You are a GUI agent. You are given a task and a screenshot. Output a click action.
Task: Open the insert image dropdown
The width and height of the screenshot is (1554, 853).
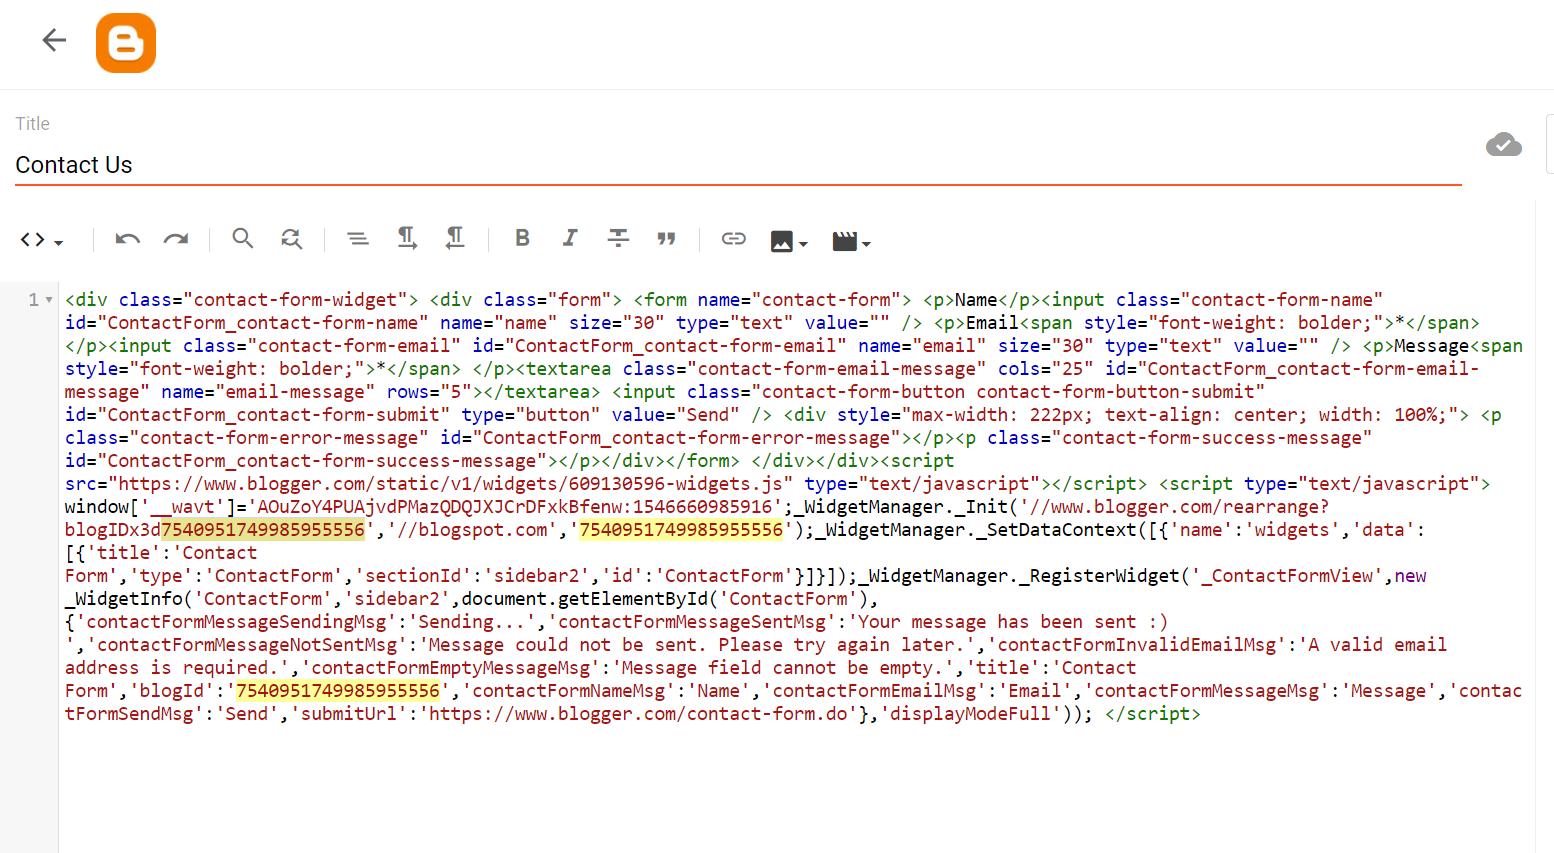pyautogui.click(x=789, y=241)
